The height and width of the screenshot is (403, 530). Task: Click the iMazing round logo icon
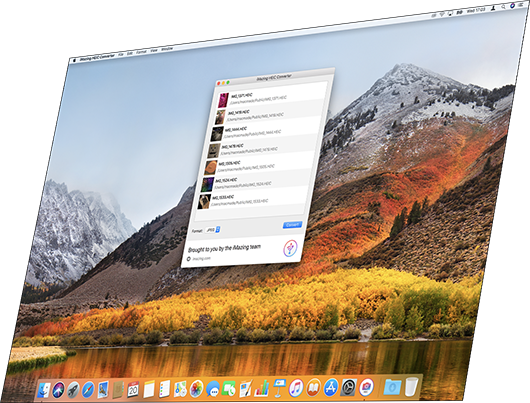click(290, 248)
